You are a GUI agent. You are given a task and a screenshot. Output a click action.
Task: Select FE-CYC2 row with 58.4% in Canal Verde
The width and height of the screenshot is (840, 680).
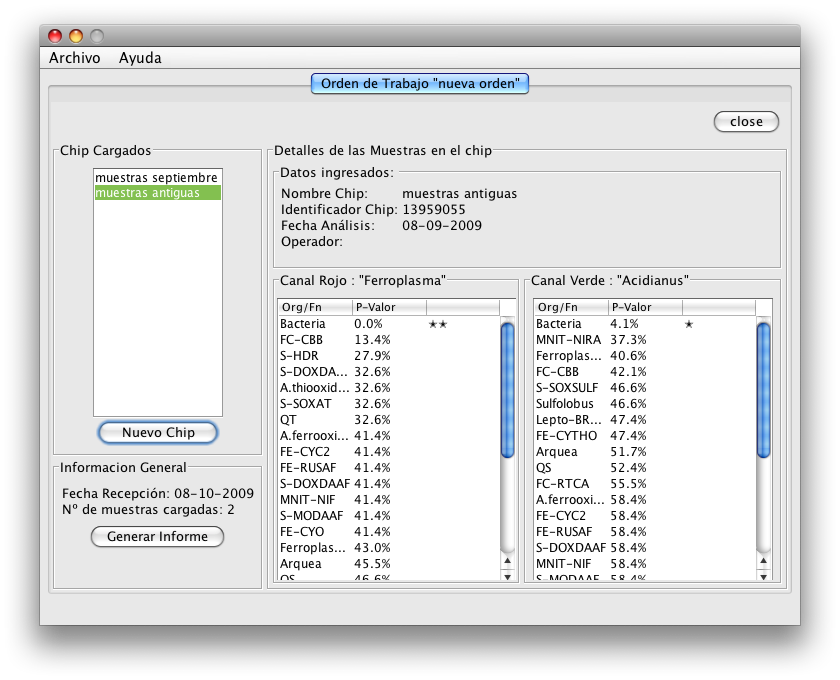(645, 516)
